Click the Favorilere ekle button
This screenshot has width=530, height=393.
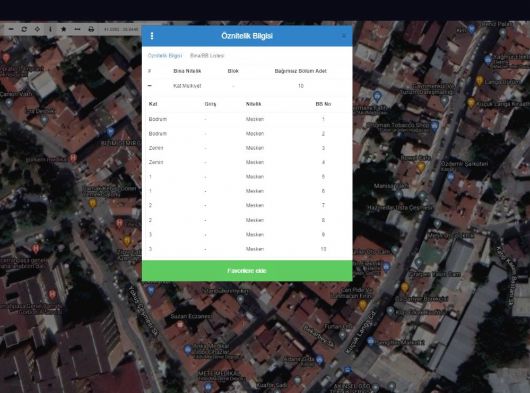coord(247,271)
